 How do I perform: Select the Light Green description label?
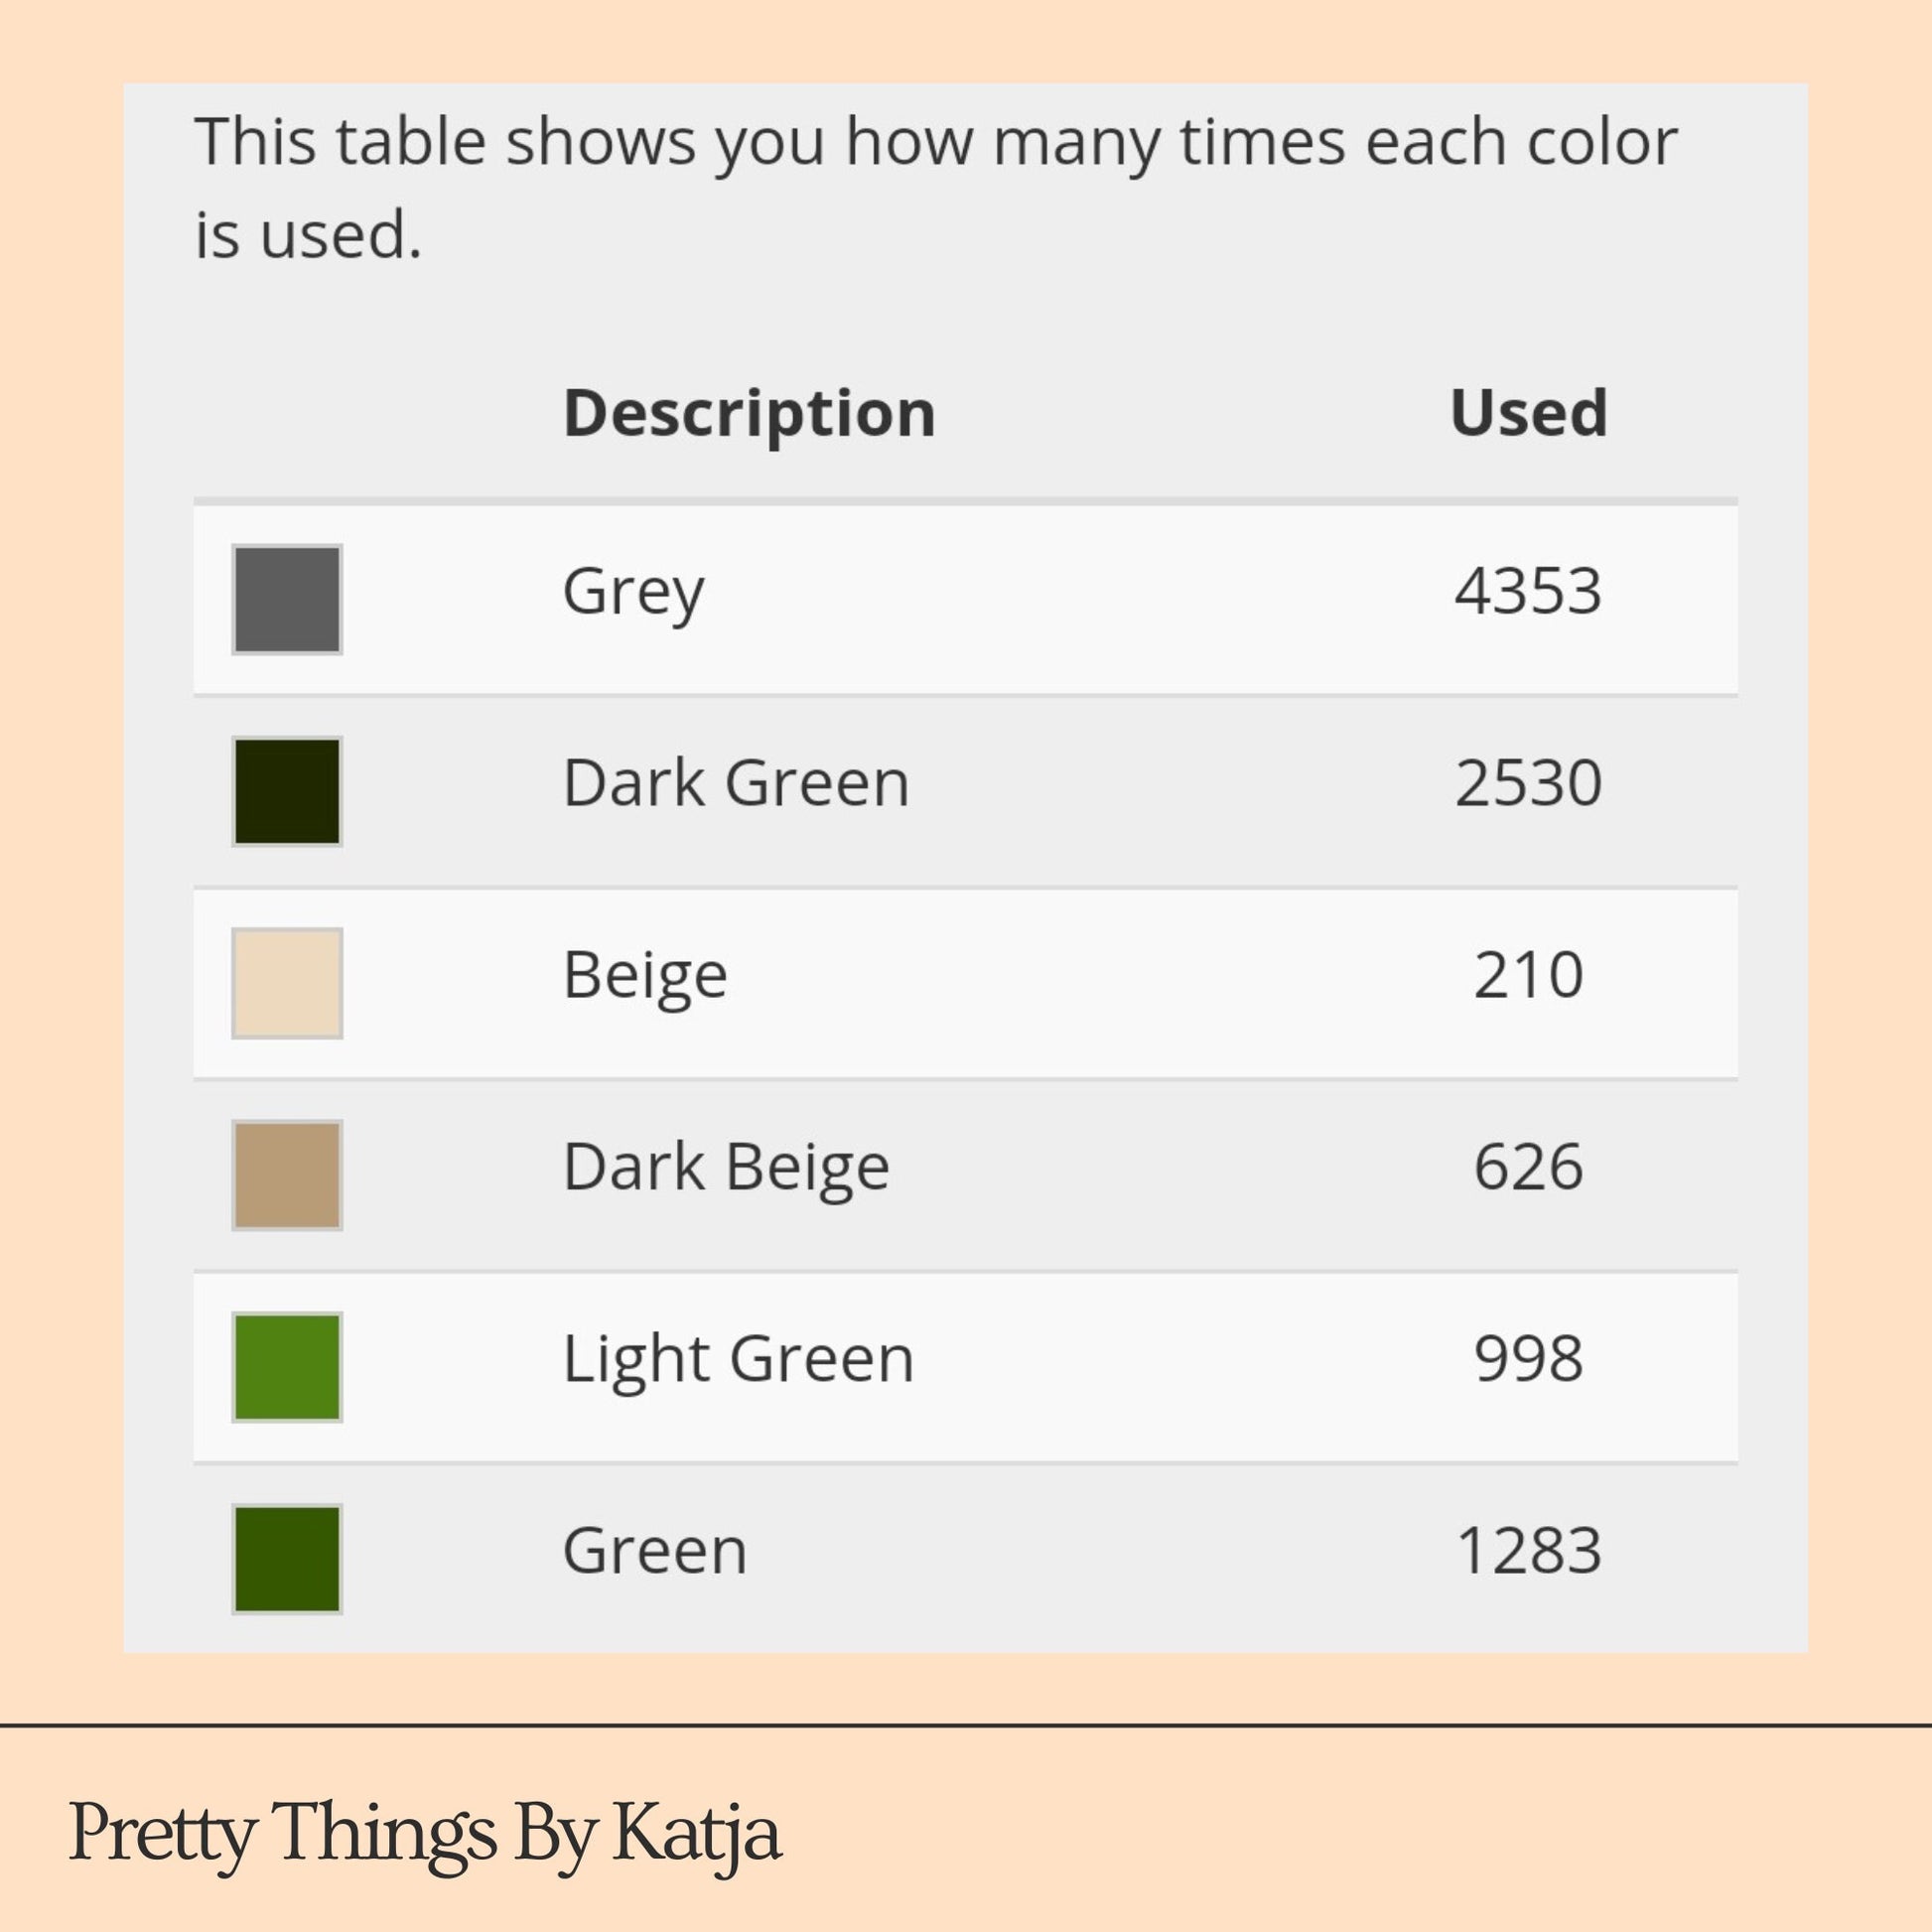739,1361
